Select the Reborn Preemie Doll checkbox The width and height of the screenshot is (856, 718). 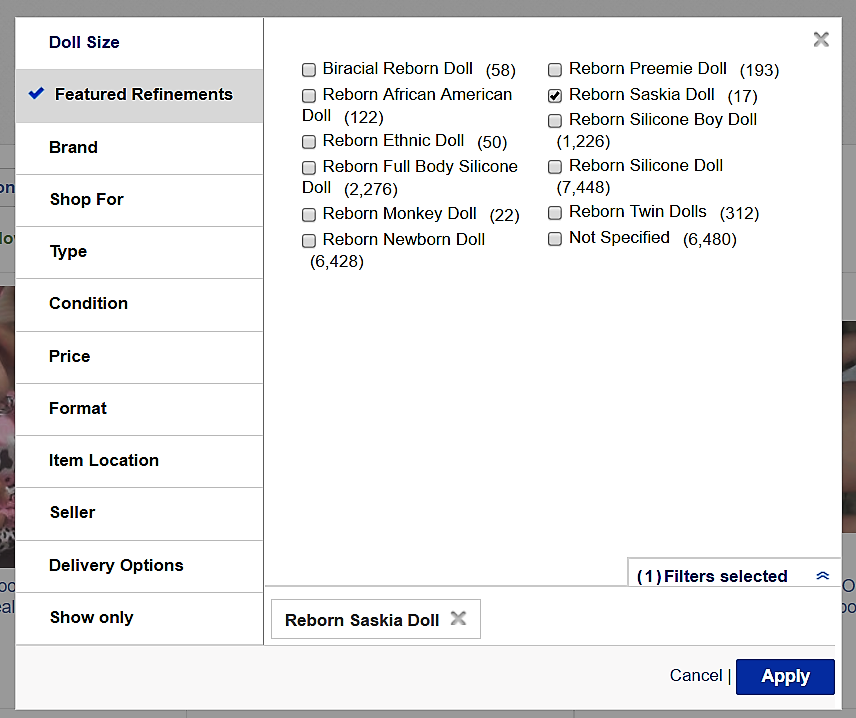click(x=555, y=70)
